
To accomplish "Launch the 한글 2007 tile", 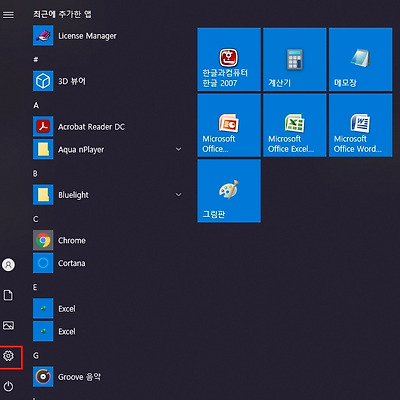I will click(229, 59).
